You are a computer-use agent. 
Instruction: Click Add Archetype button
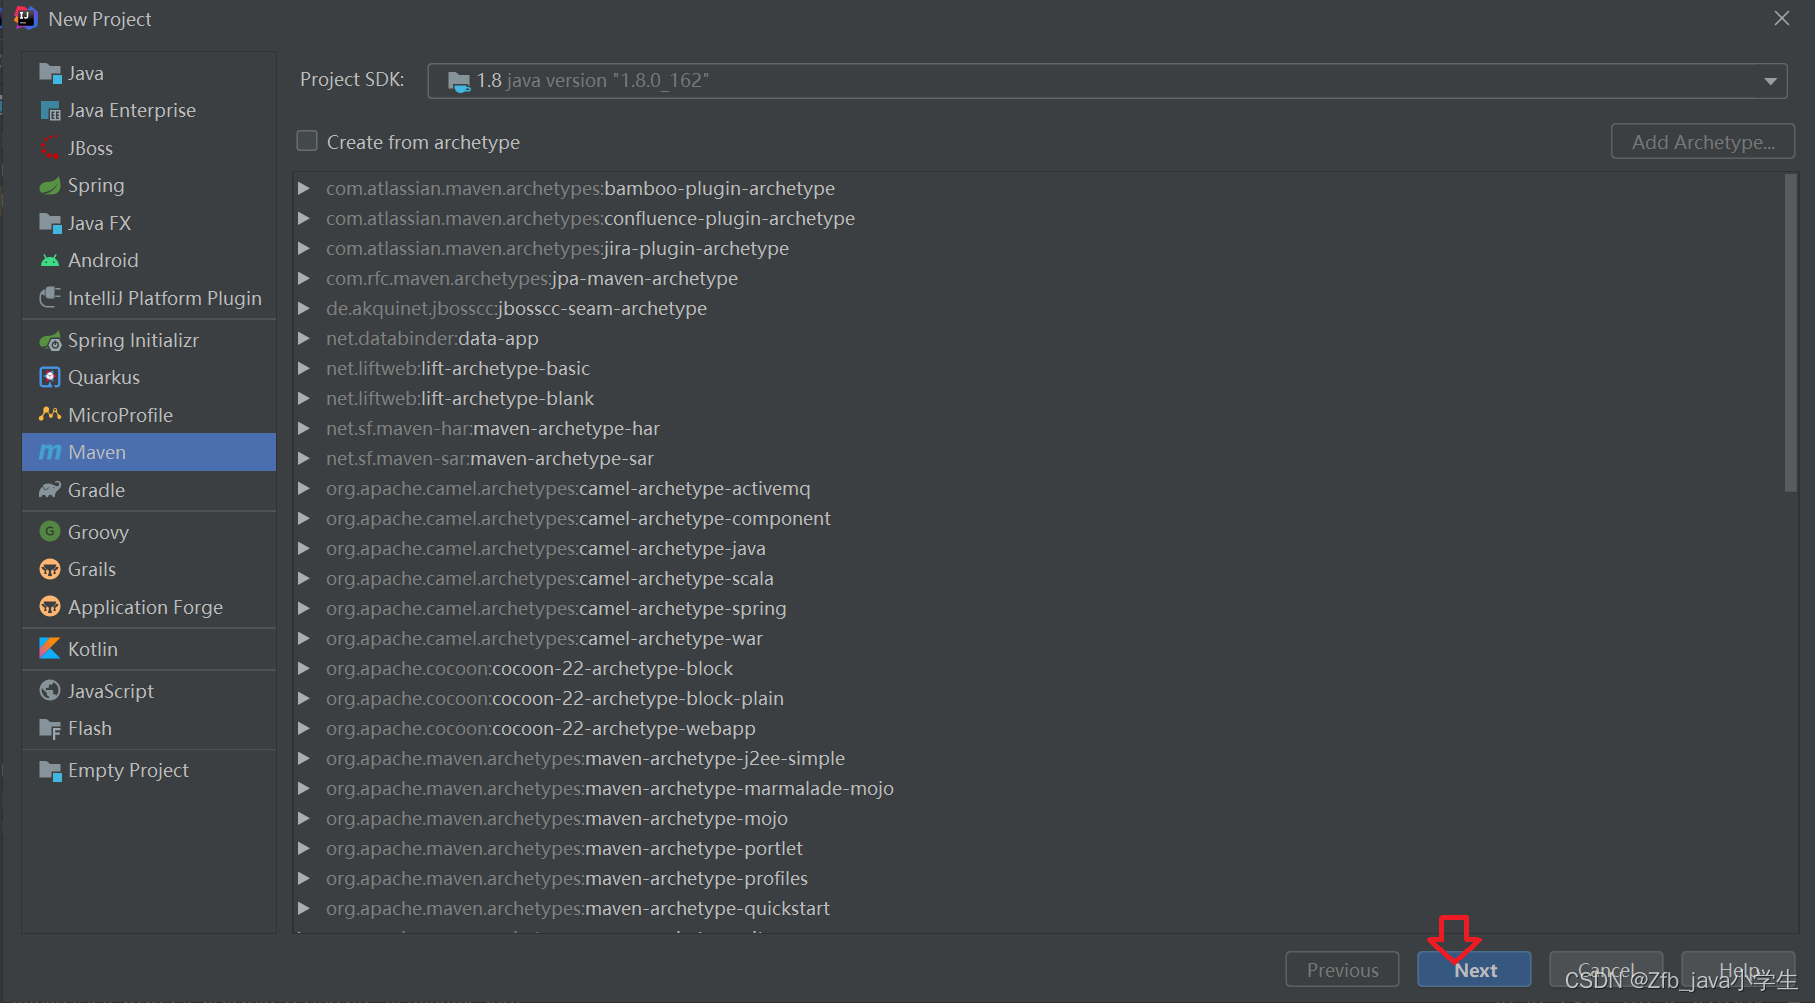1703,141
